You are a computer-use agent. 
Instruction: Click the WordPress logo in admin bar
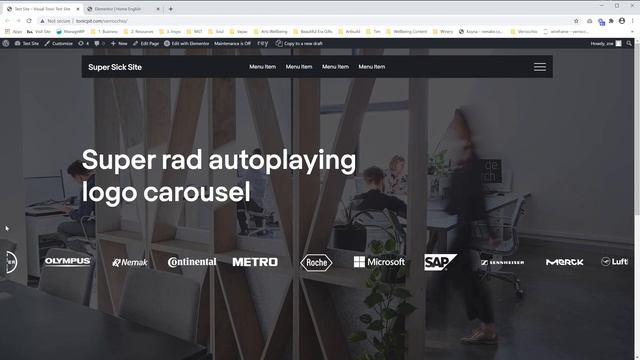click(6, 43)
